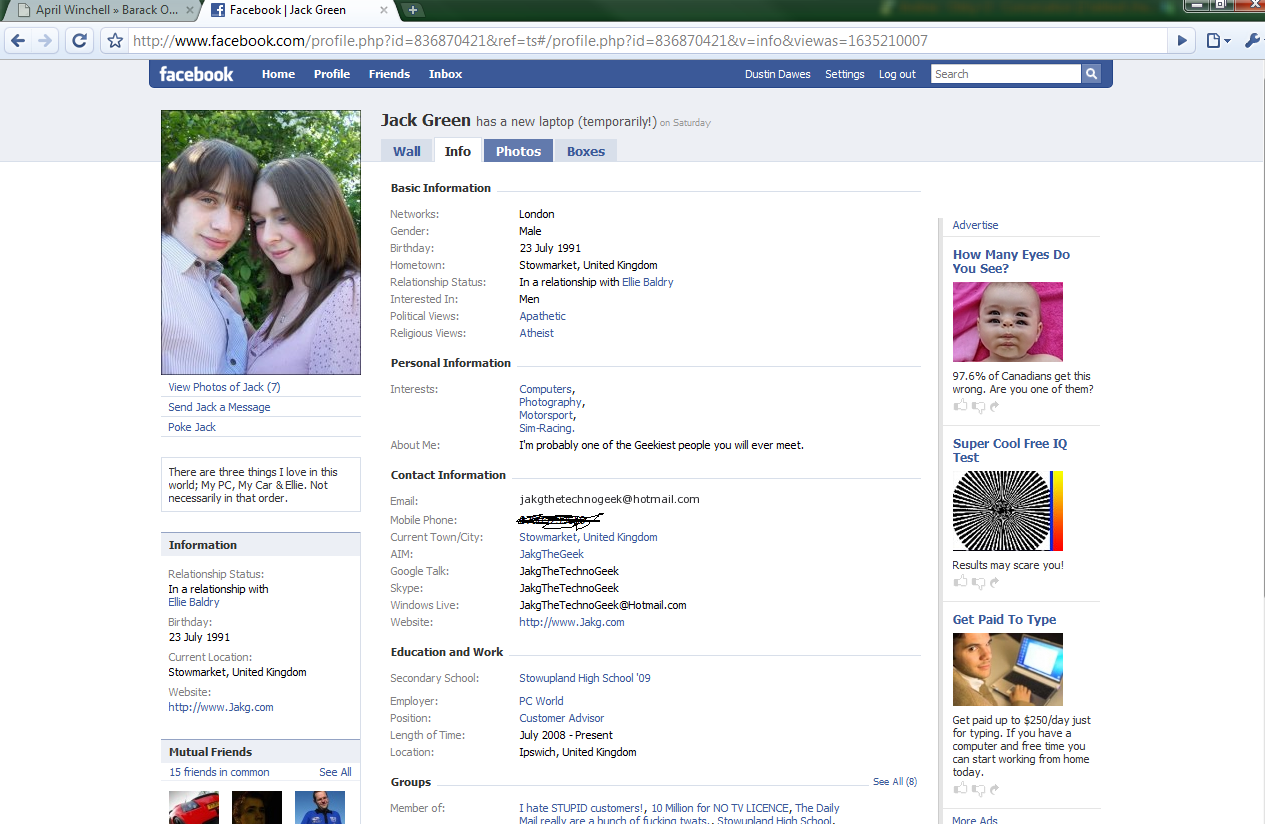The height and width of the screenshot is (824, 1265).
Task: Thumbs up the Get Paid To Type ad
Action: [x=961, y=789]
